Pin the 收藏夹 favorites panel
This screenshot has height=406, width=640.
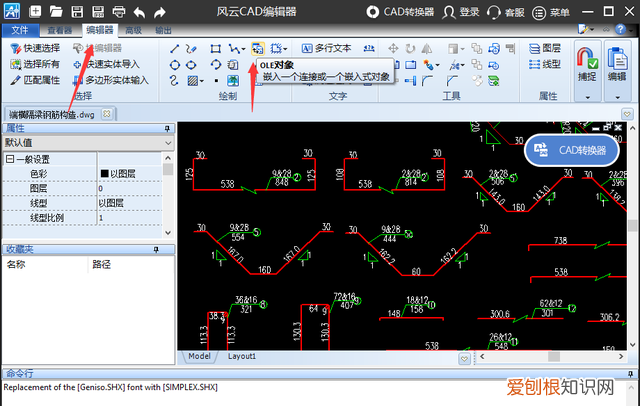pos(156,249)
